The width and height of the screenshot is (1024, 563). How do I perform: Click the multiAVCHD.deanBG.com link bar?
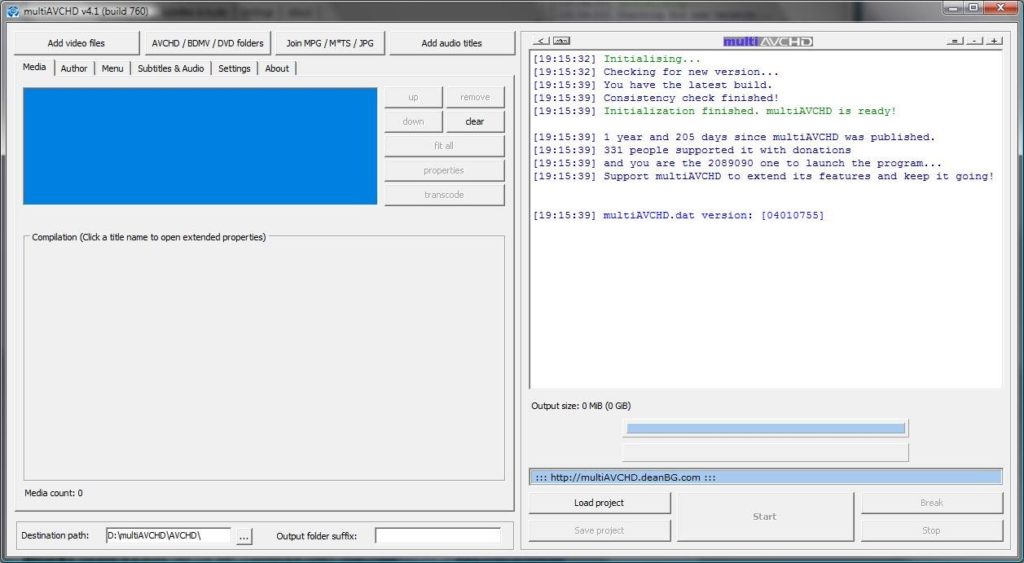[765, 477]
